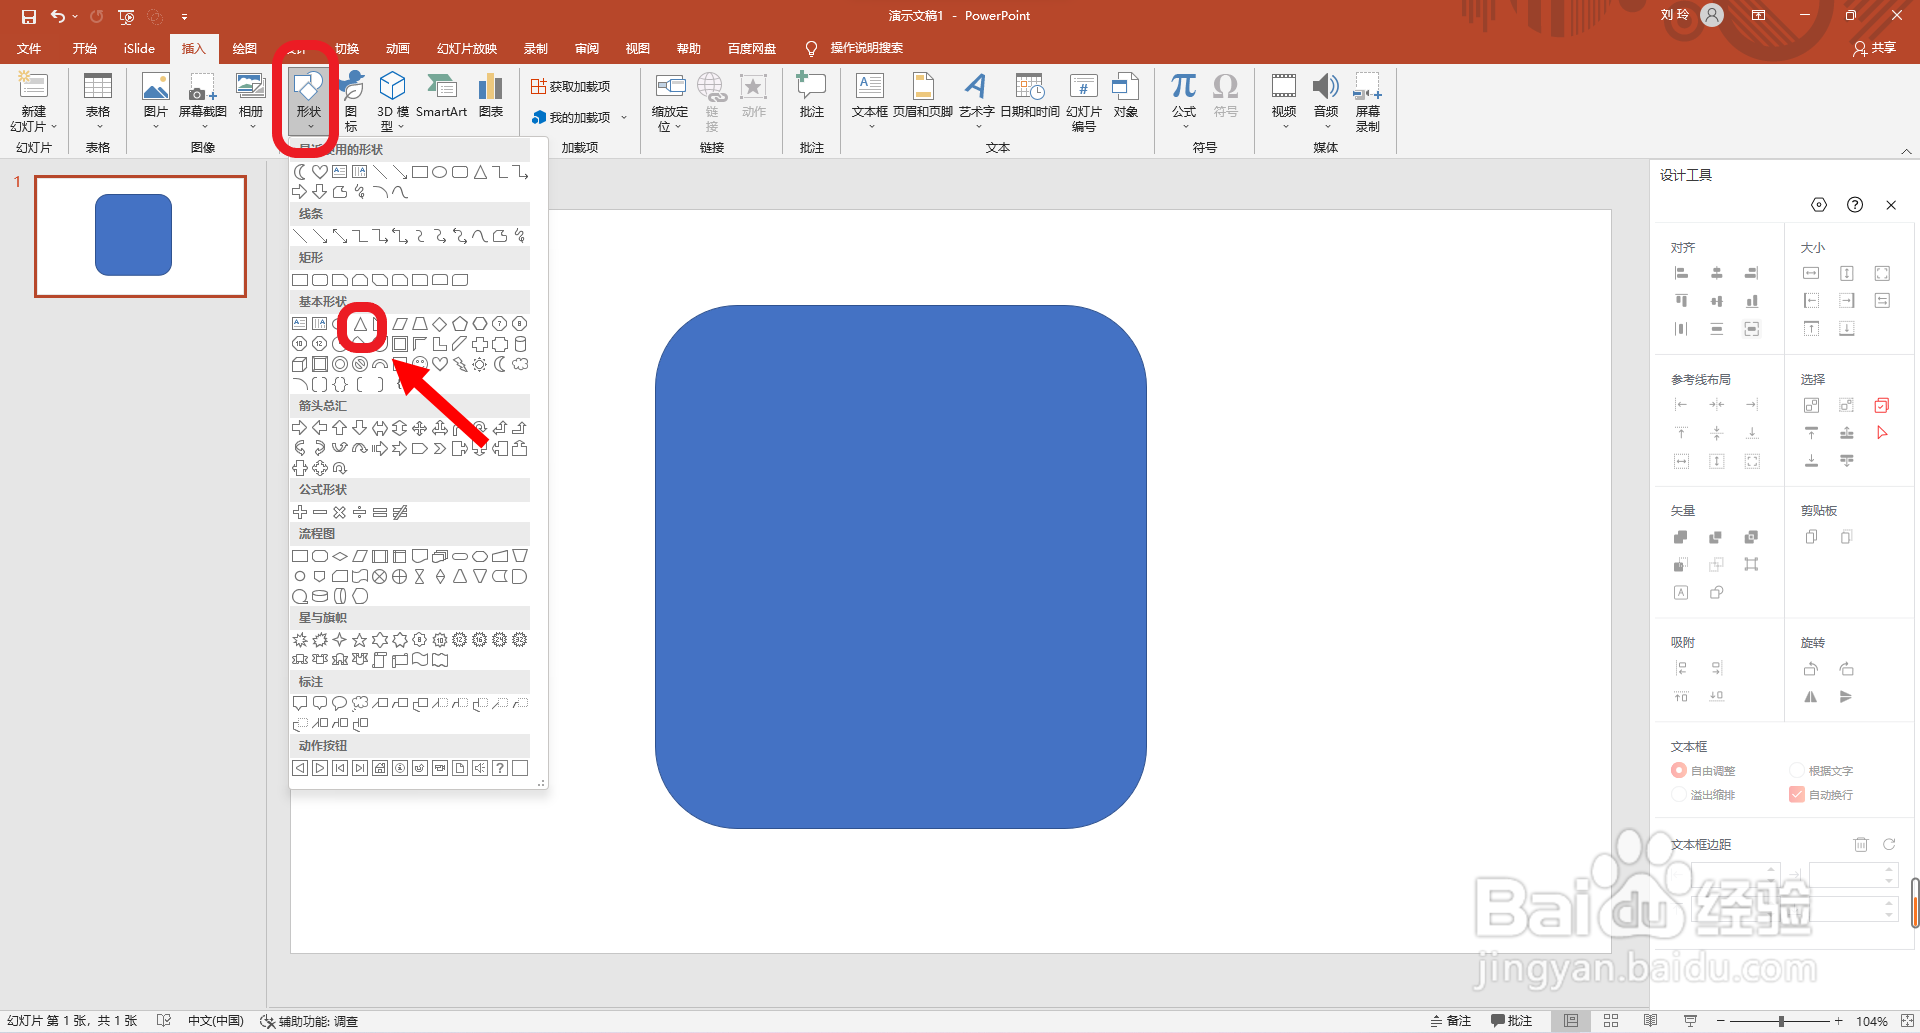The image size is (1920, 1033).
Task: Click equal-width icon under 大小
Action: [x=1811, y=273]
